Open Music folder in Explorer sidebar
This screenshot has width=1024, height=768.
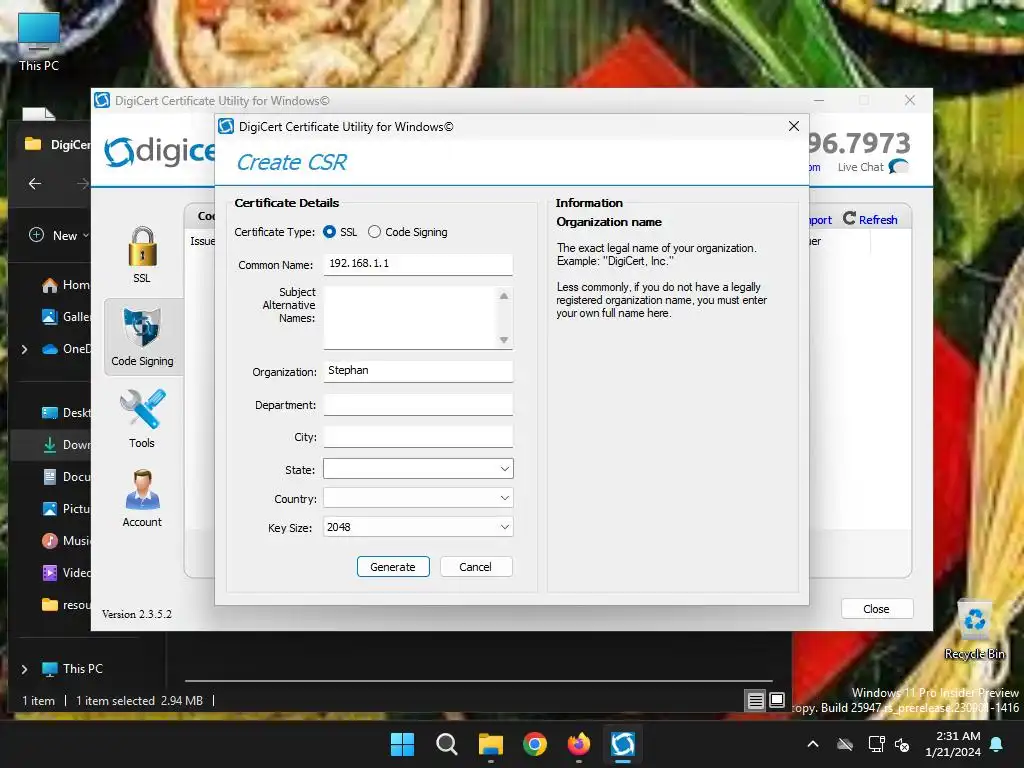[65, 541]
